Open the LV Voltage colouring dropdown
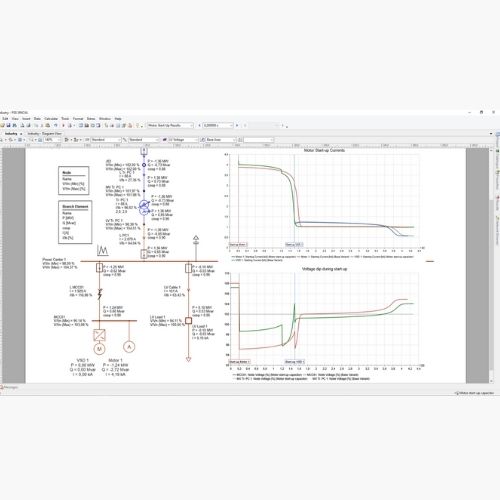500x500 pixels. click(183, 140)
